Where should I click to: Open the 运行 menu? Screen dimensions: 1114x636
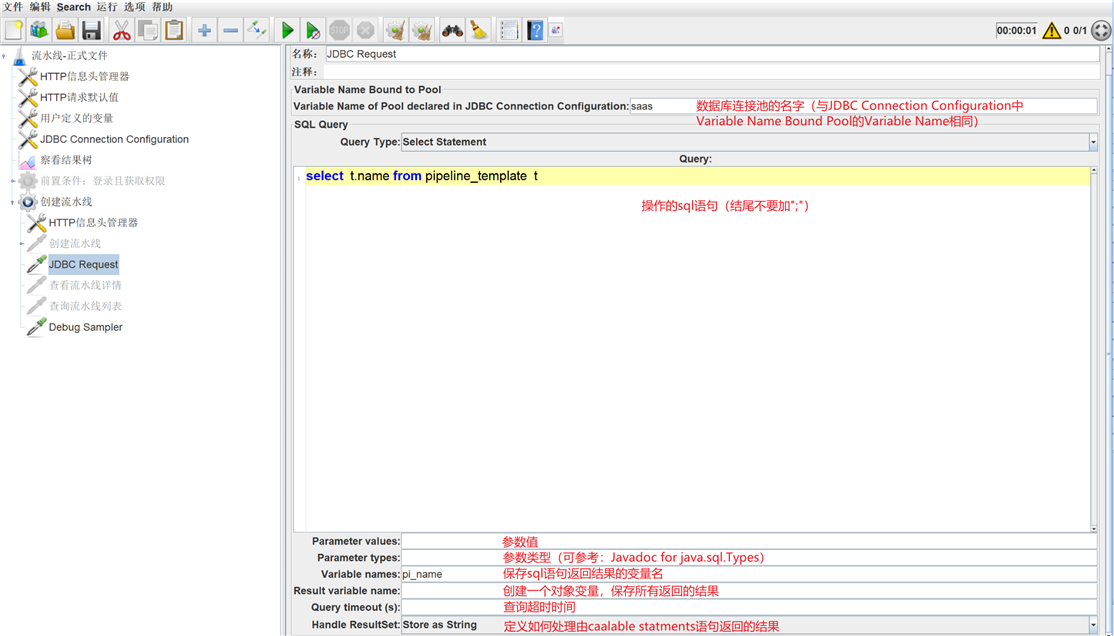[x=107, y=6]
